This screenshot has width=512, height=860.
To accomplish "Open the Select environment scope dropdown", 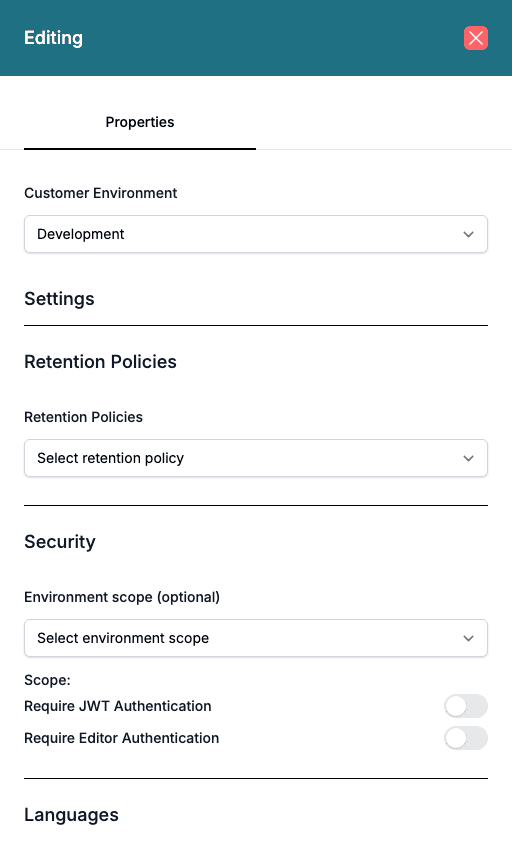I will (256, 638).
